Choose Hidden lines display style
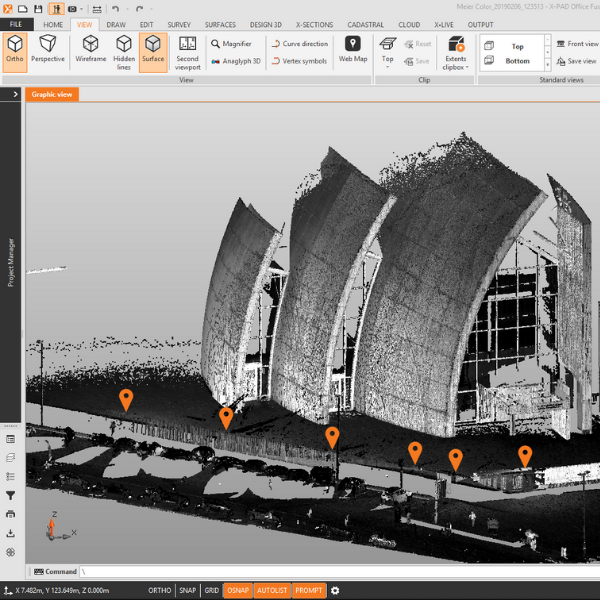Screen dimensions: 600x600 [124, 51]
